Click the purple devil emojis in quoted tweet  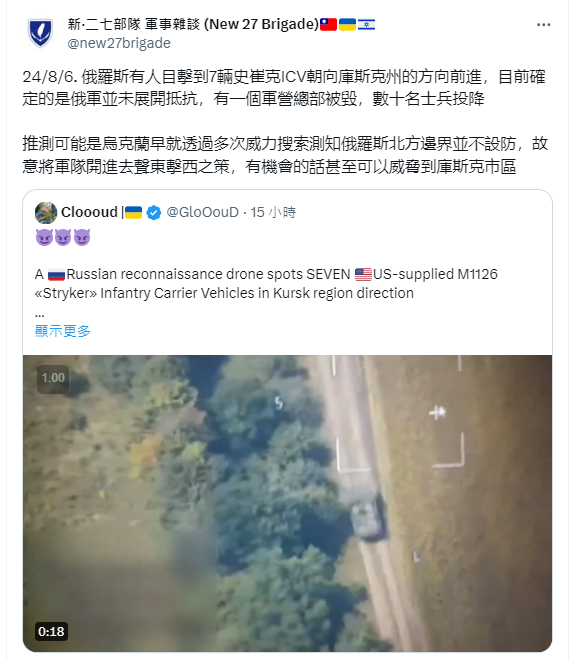click(x=63, y=237)
